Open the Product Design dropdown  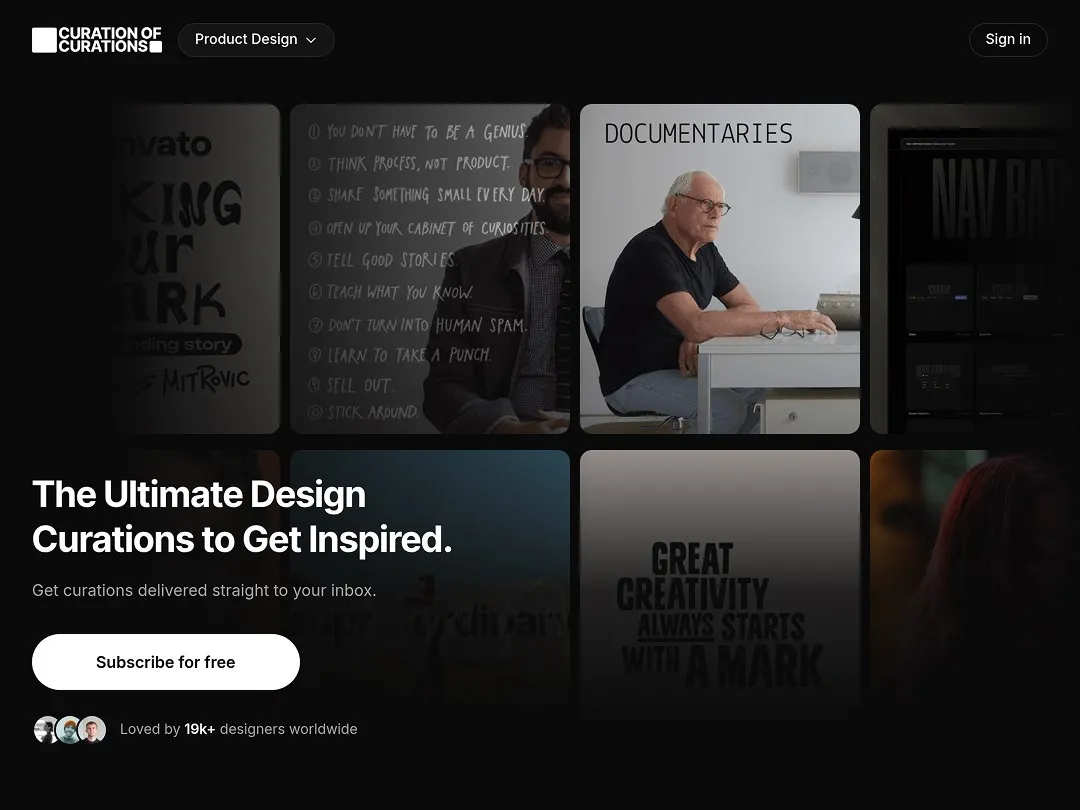pyautogui.click(x=256, y=40)
